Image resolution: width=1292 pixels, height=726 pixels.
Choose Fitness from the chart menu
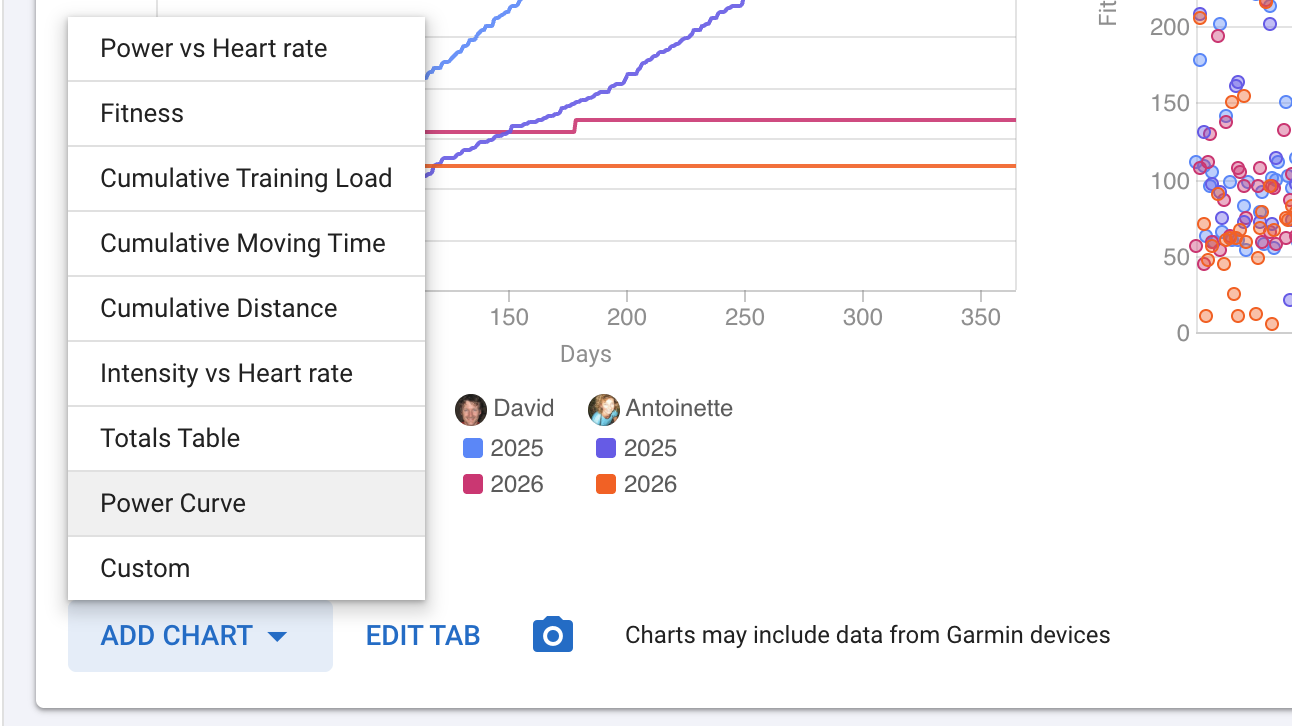[x=142, y=114]
